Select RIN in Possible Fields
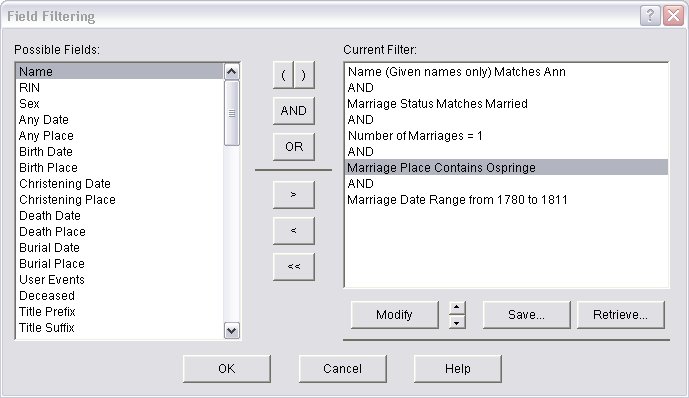The width and height of the screenshot is (689, 398). tap(119, 87)
